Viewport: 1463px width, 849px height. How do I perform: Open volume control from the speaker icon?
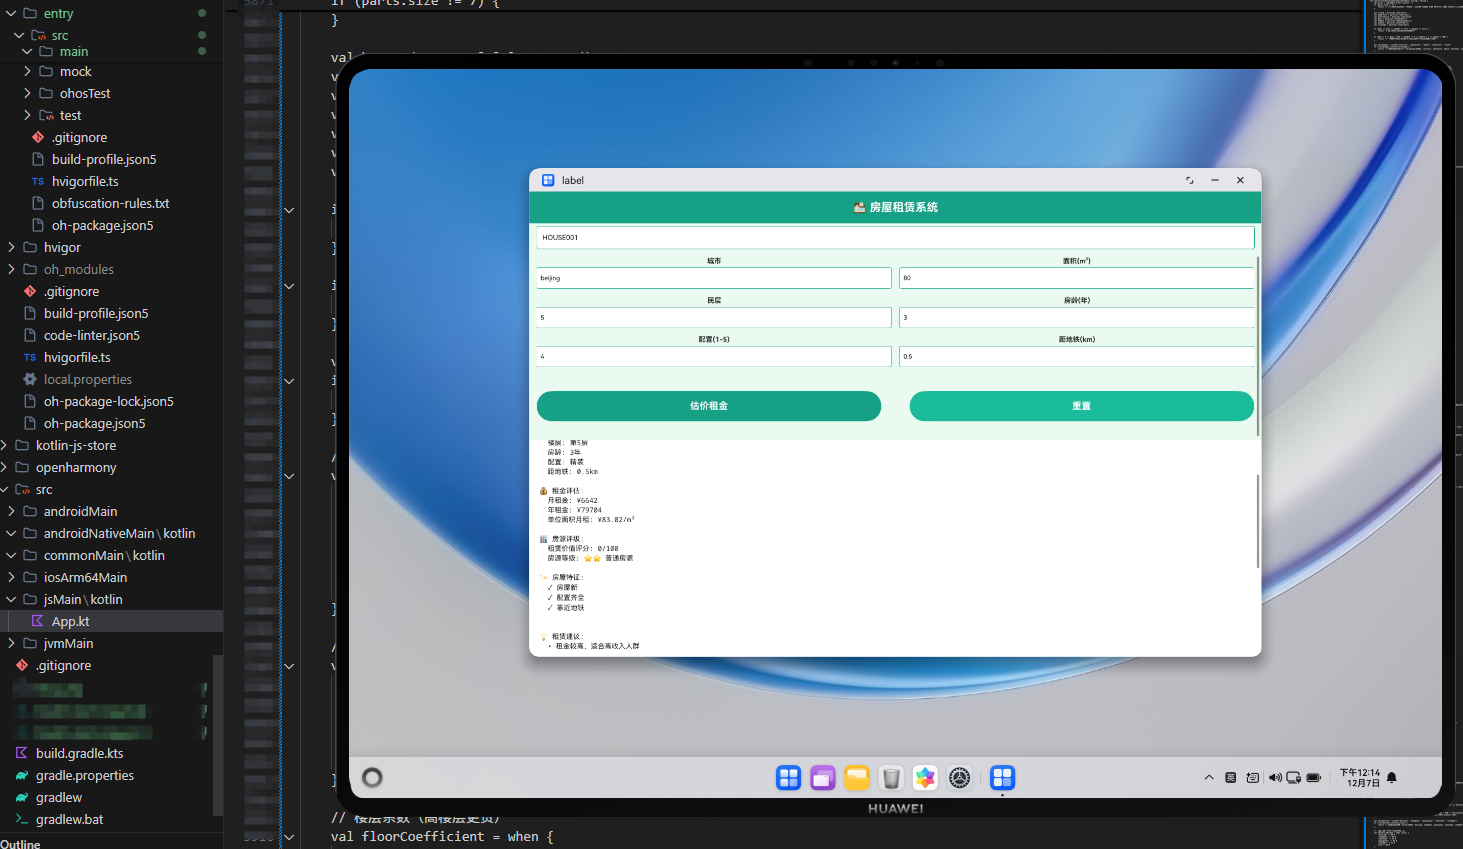(x=1275, y=777)
